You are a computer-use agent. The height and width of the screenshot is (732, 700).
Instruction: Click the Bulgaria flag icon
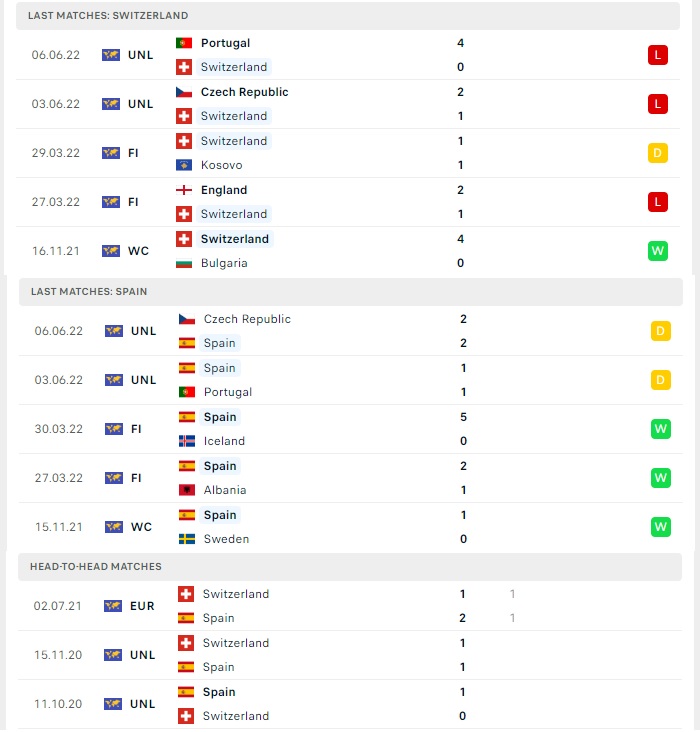(184, 263)
